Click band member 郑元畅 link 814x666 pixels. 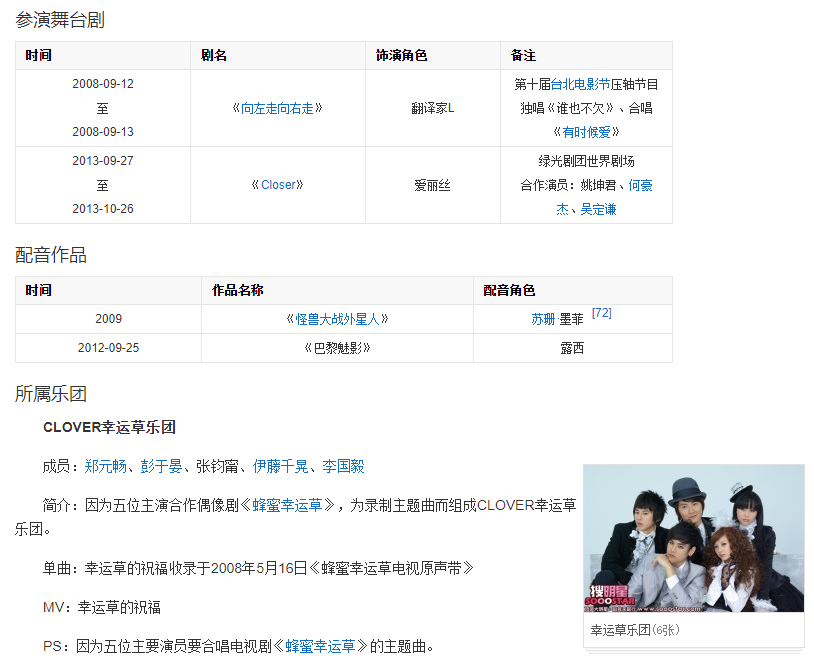[105, 466]
